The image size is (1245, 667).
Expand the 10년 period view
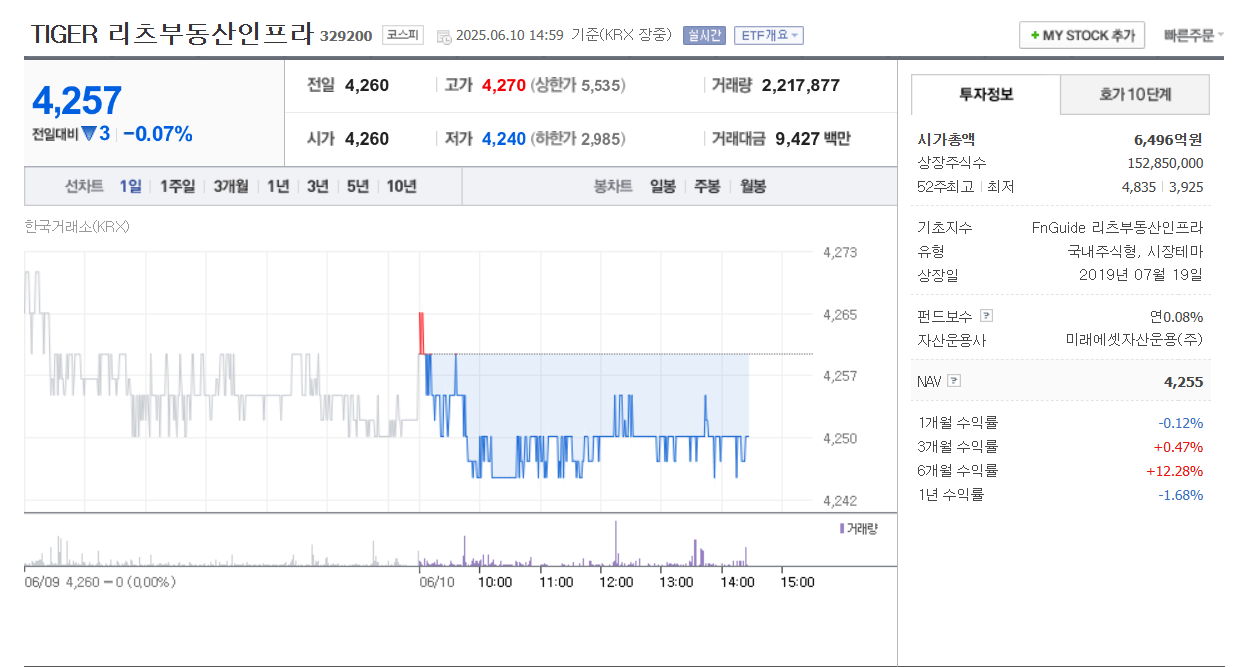402,186
